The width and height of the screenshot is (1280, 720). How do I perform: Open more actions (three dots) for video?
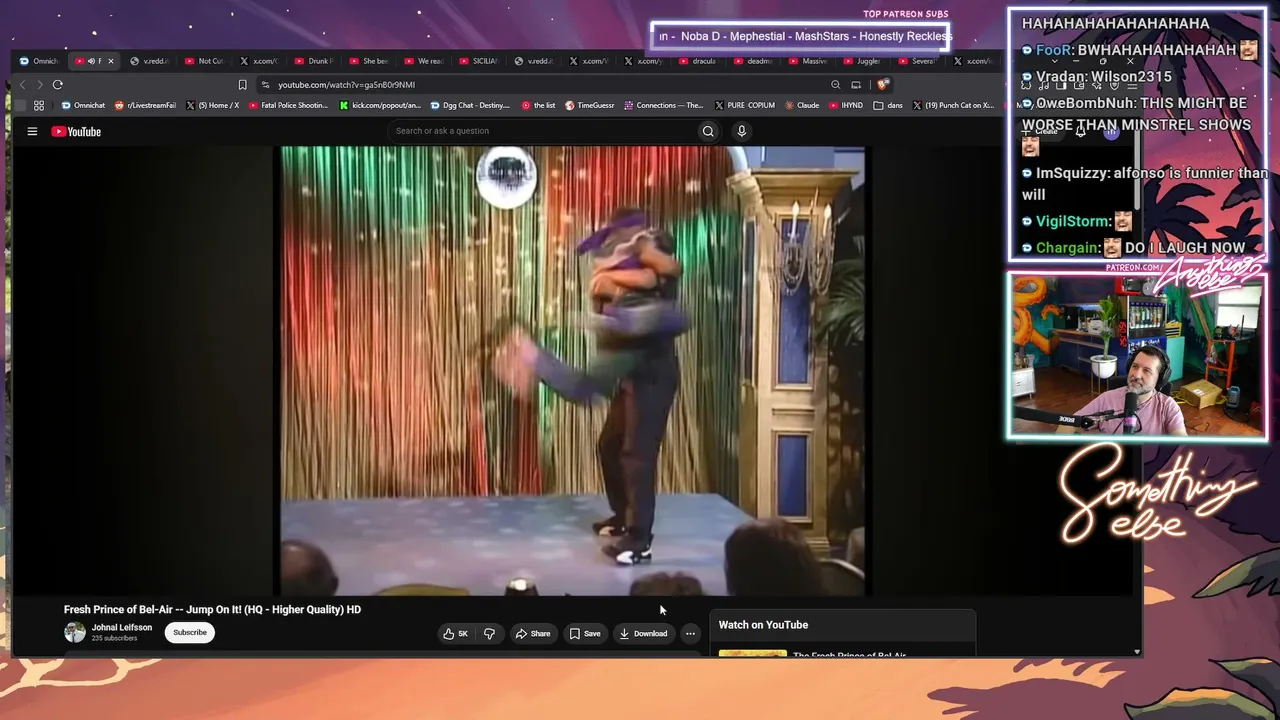[690, 633]
